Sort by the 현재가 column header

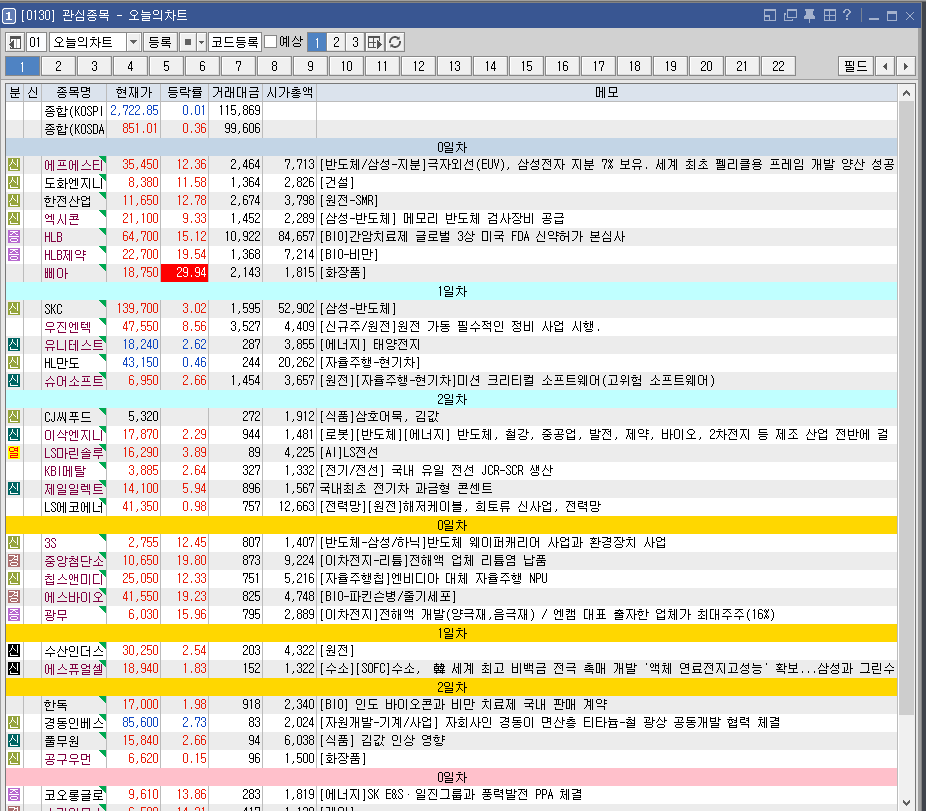133,93
